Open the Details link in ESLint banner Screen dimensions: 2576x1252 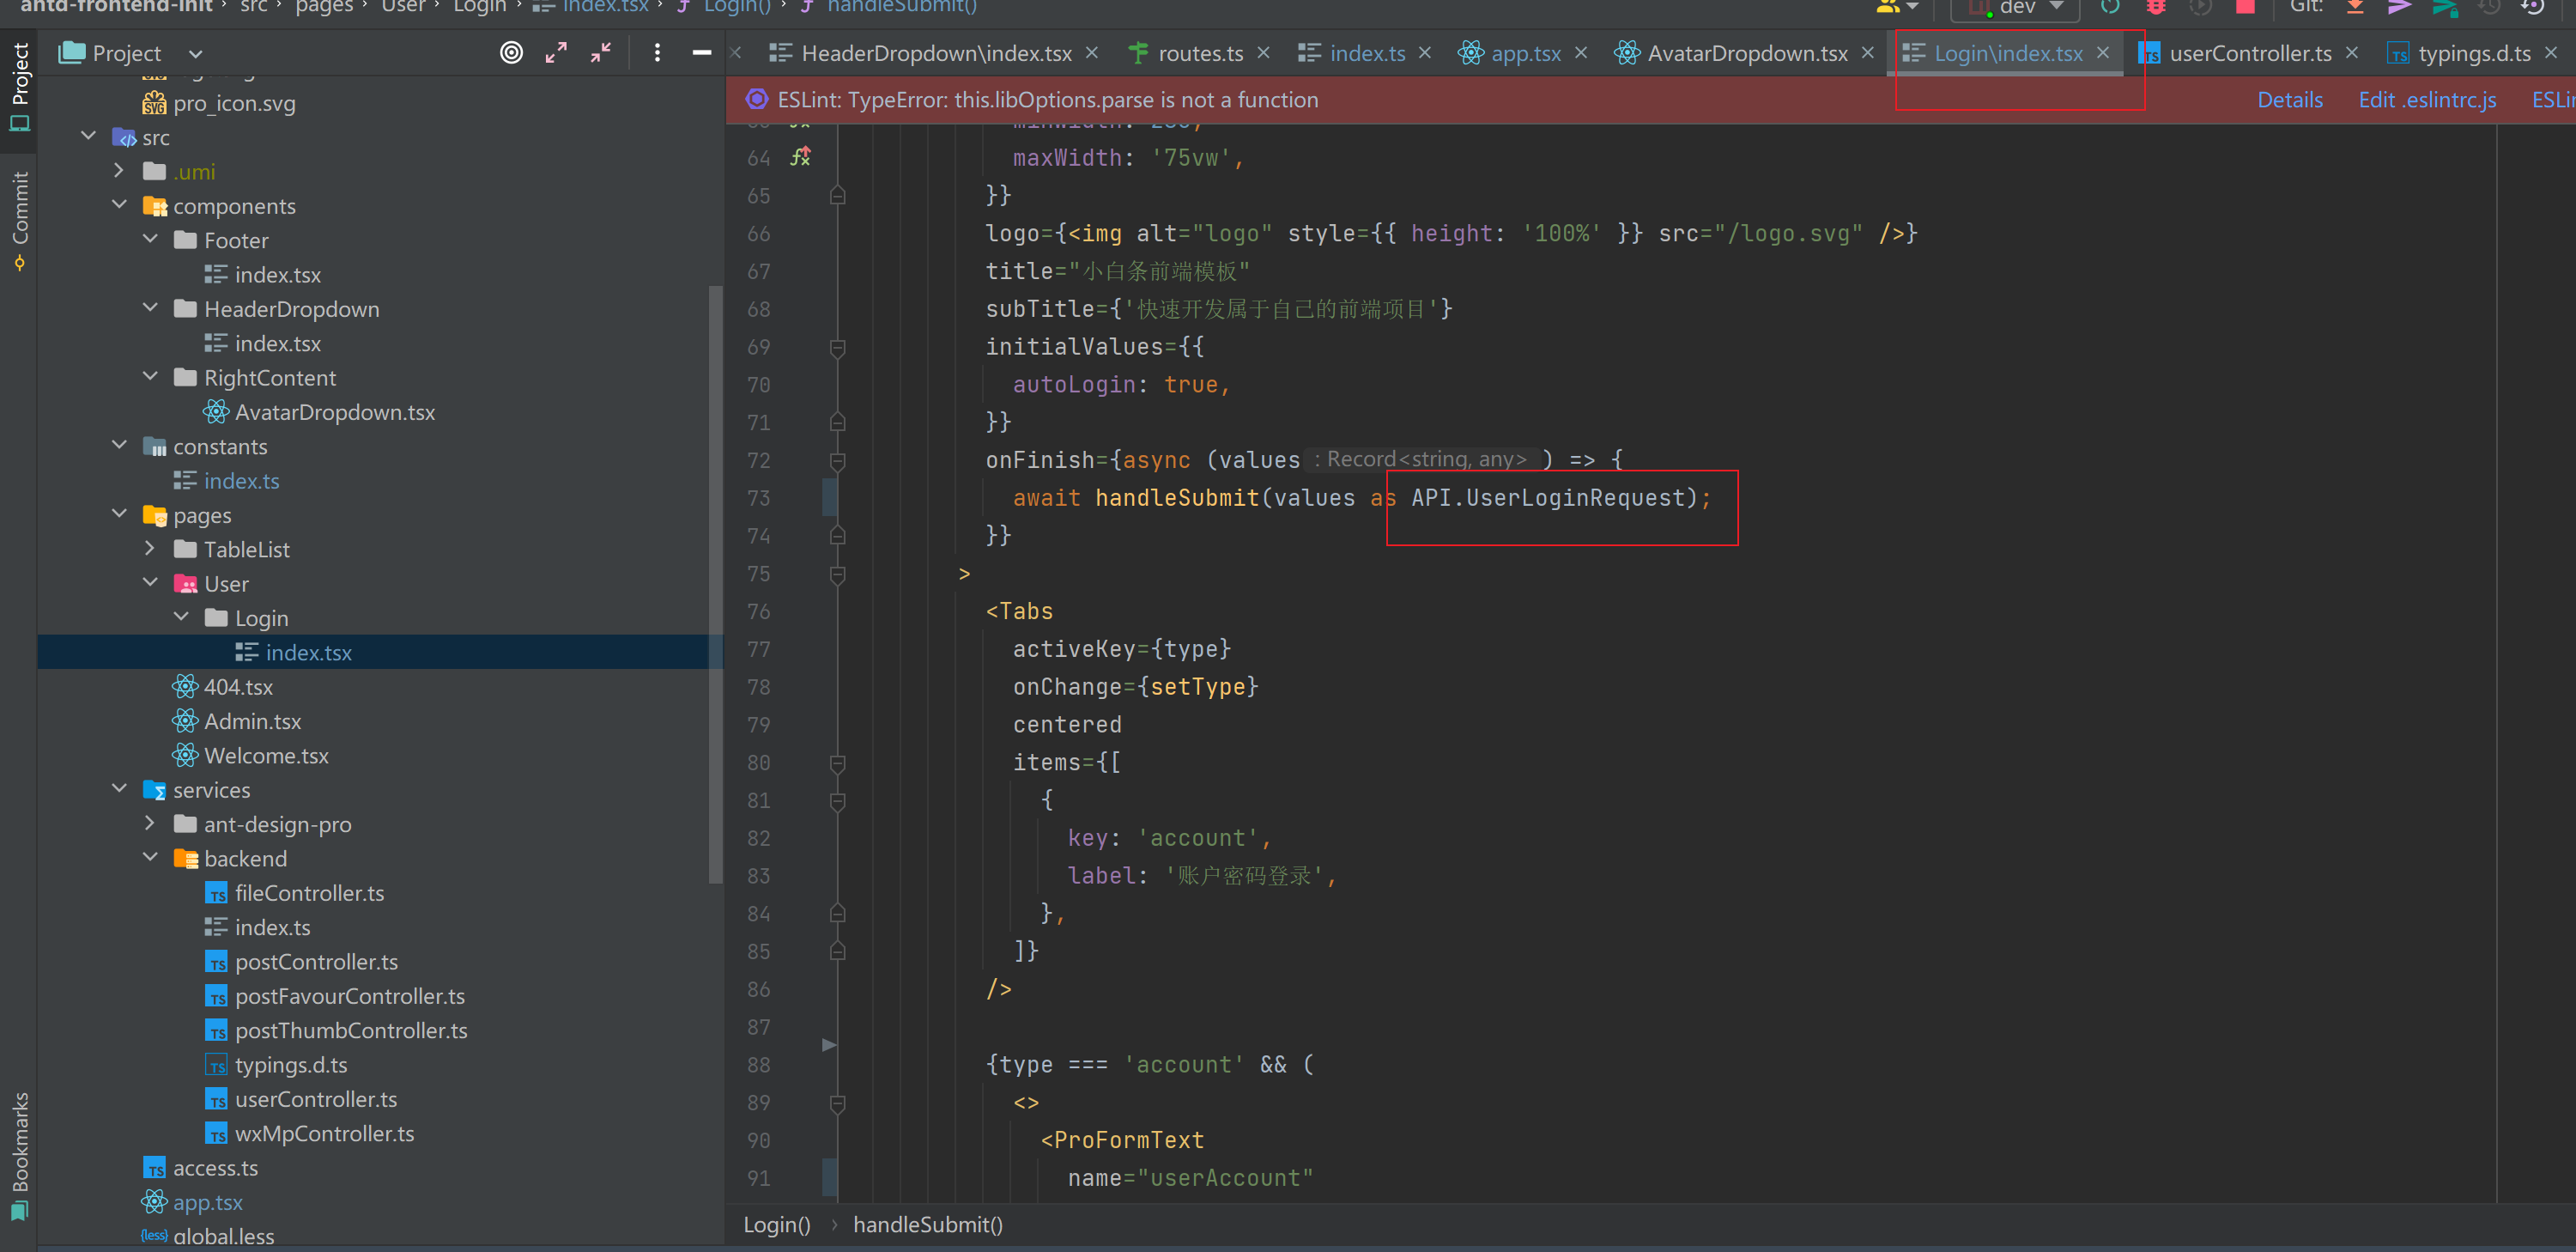[x=2290, y=99]
